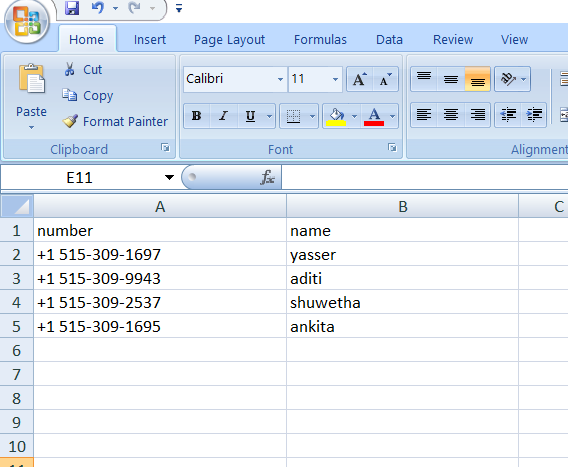Open Font dialog launcher

pos(392,147)
